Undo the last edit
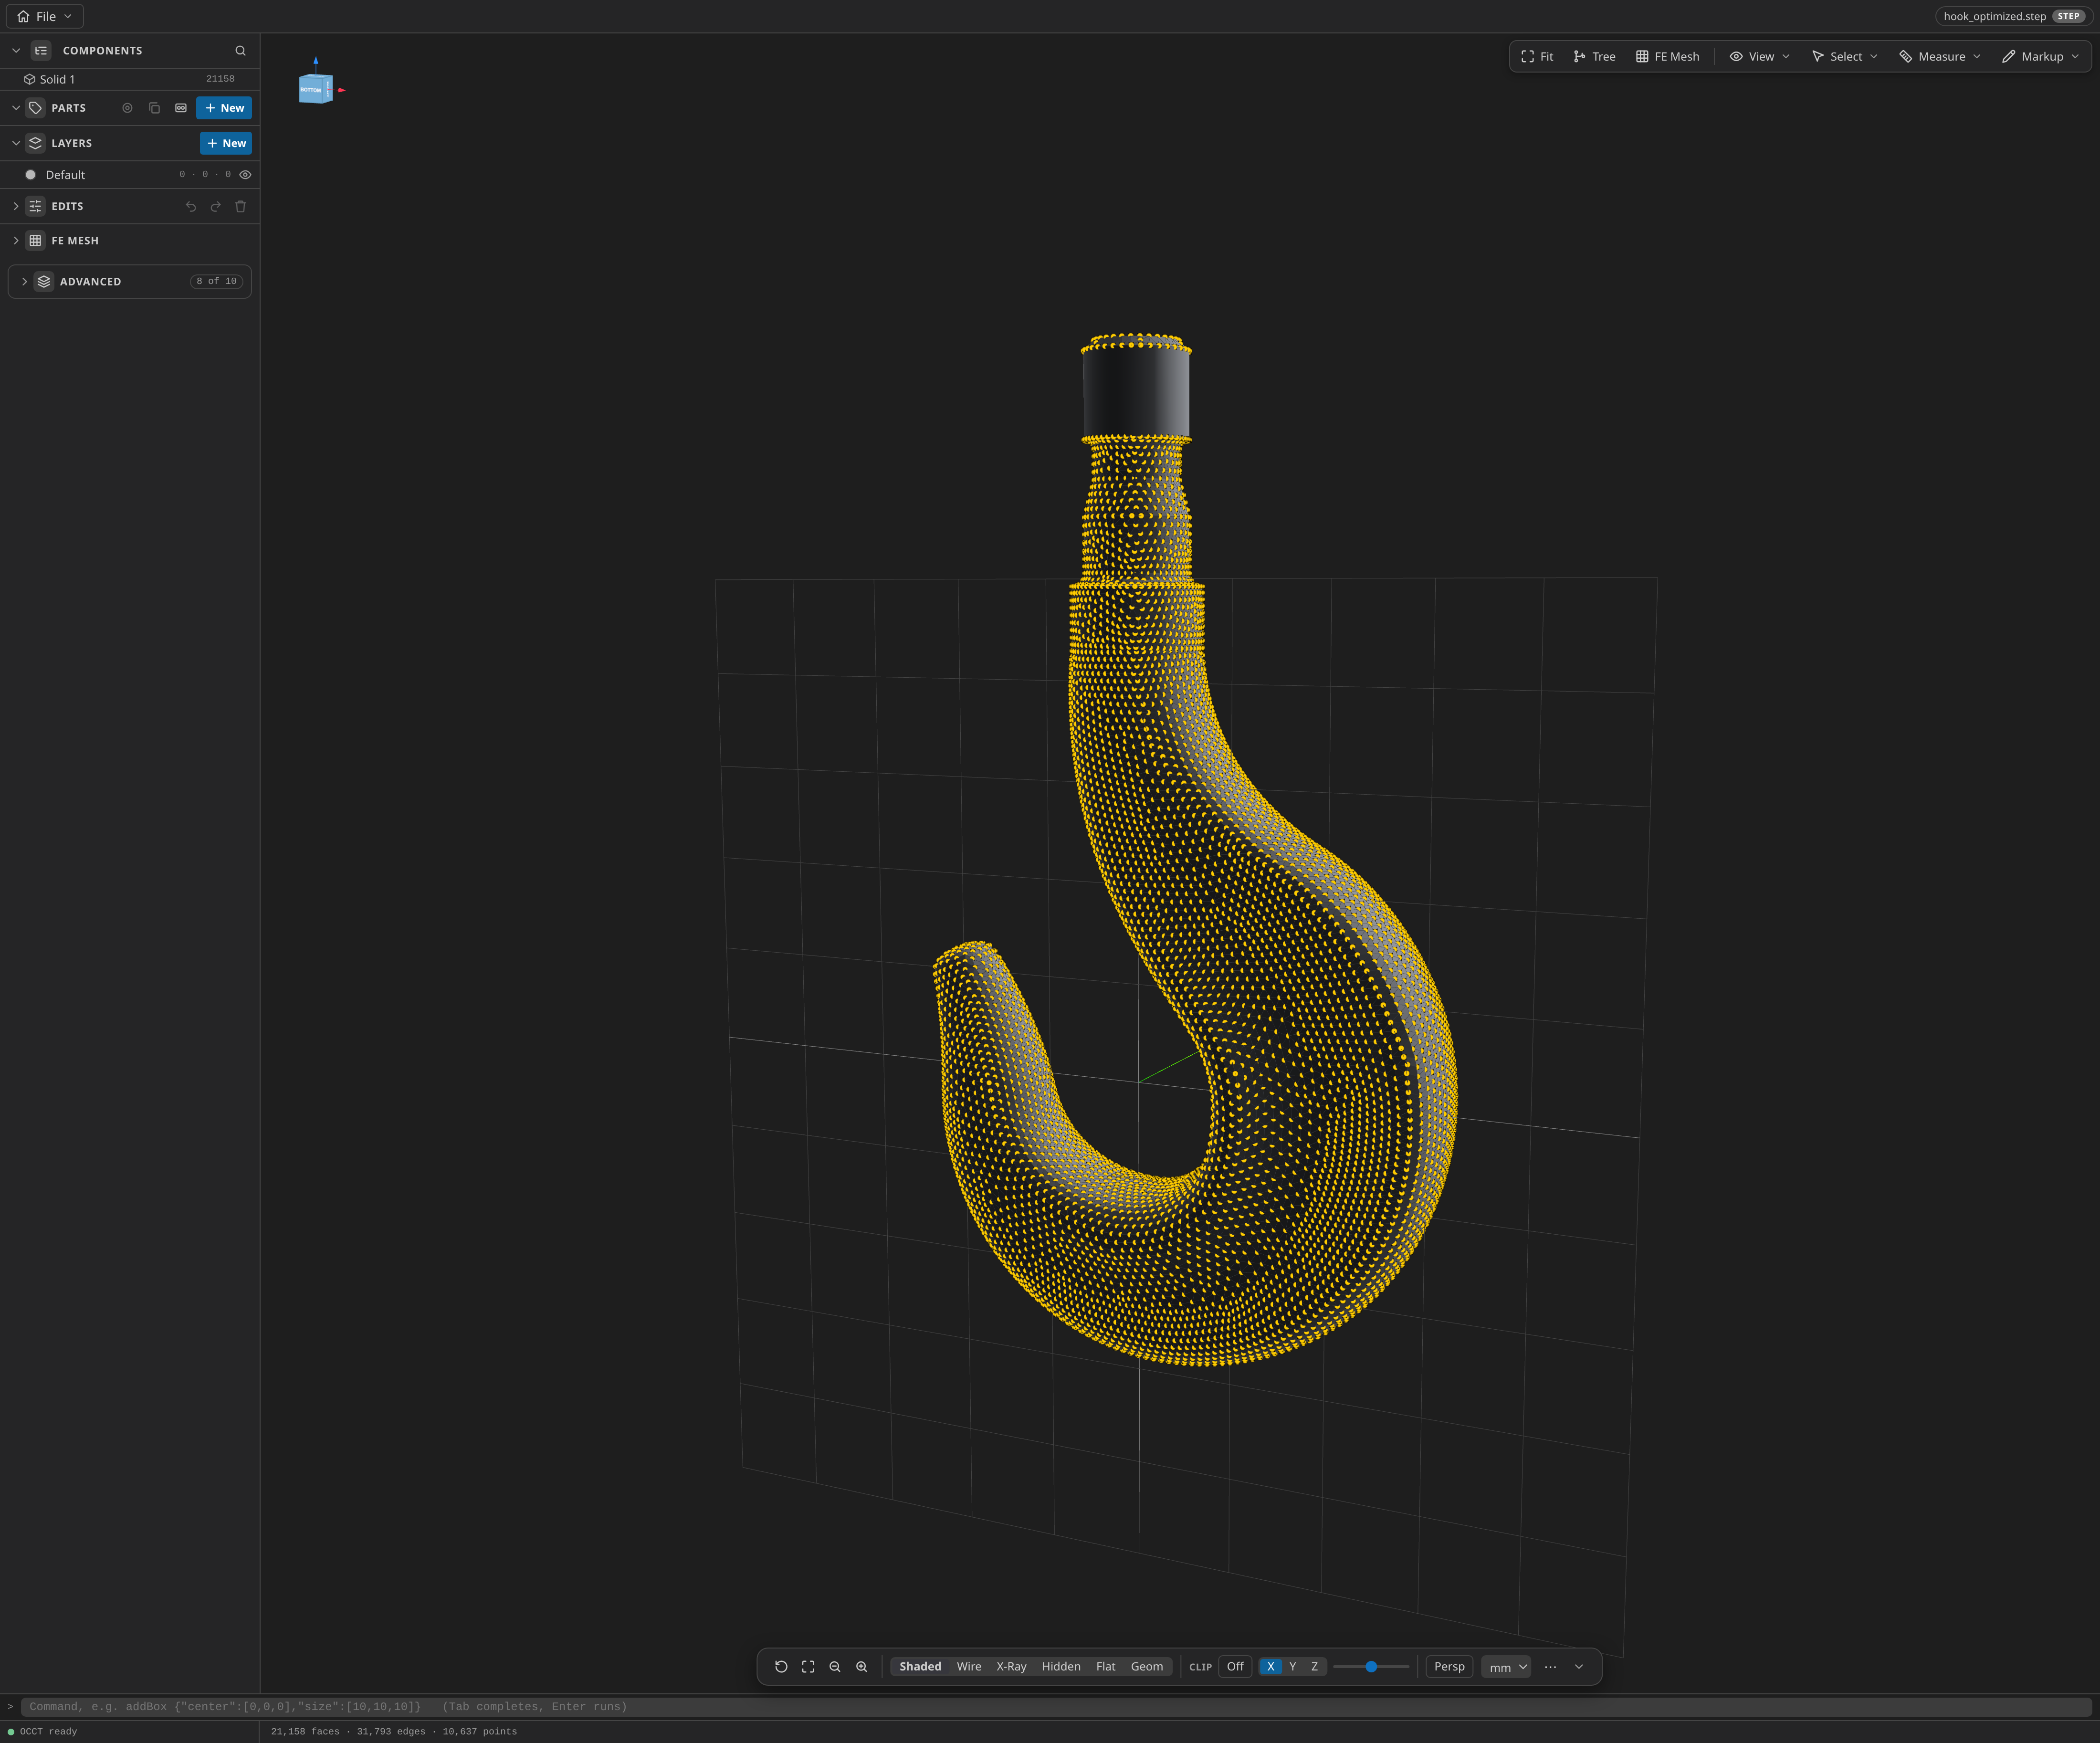The image size is (2100, 1743). (191, 206)
